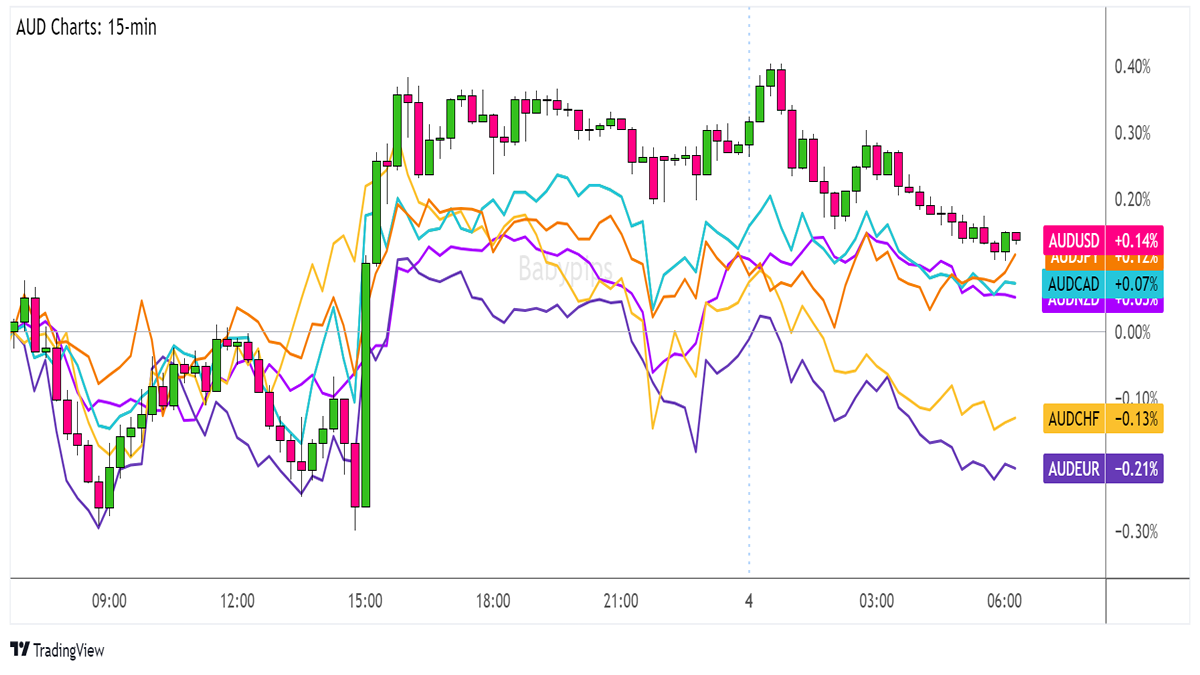
Task: Click the 0.00% price axis label
Action: (1133, 331)
